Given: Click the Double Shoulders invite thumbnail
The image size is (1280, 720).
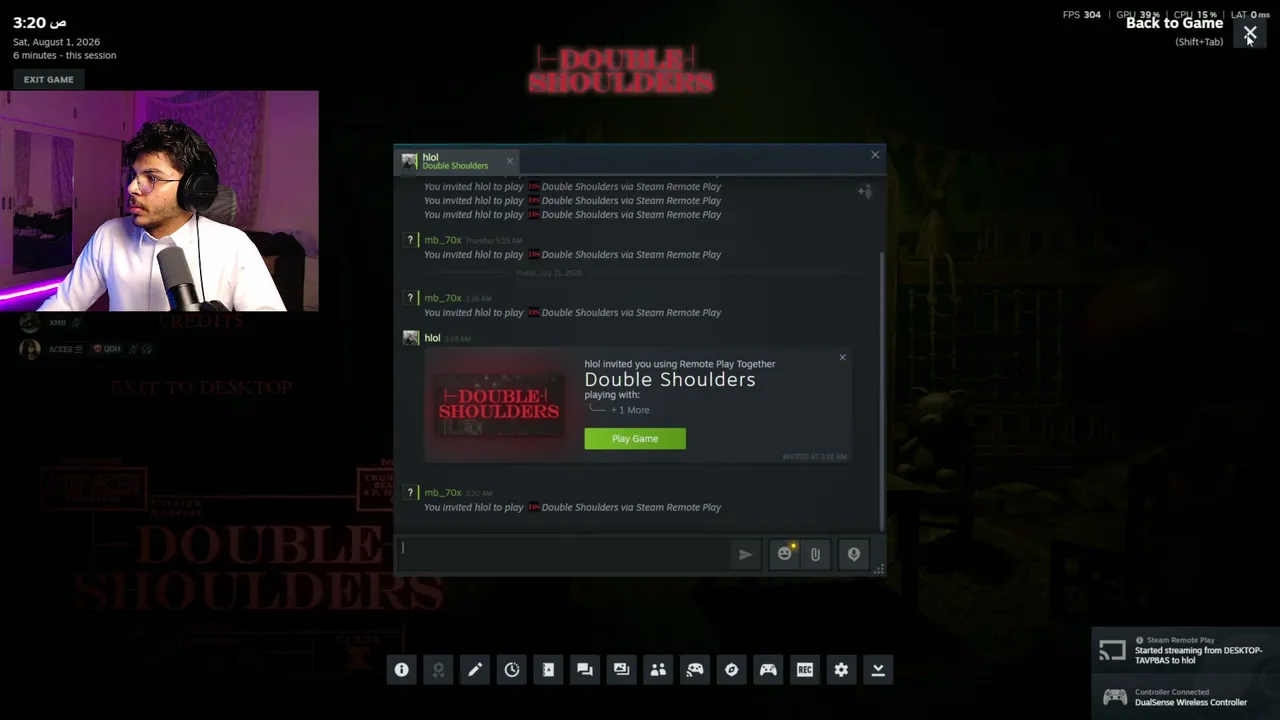Looking at the screenshot, I should click(x=498, y=404).
